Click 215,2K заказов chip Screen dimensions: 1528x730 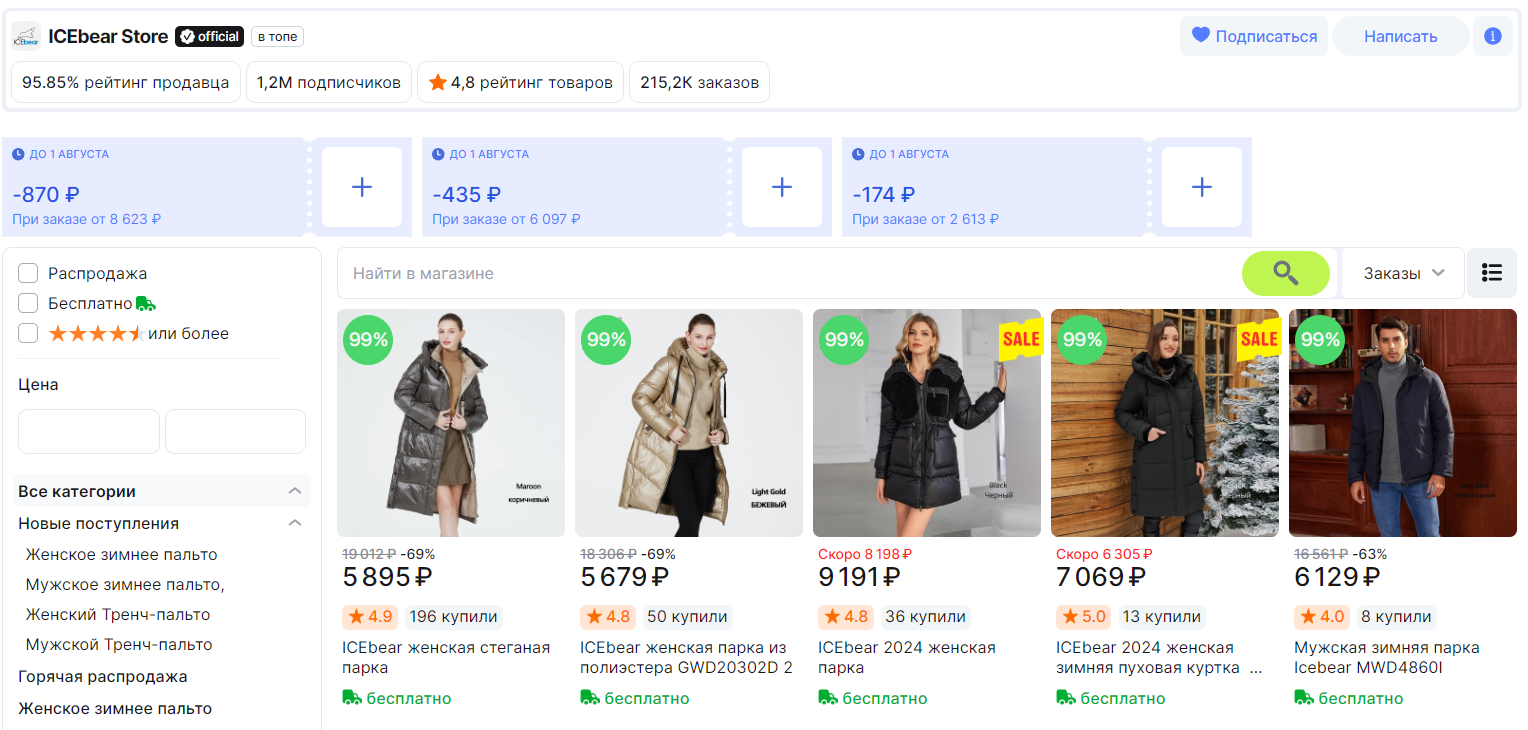pyautogui.click(x=699, y=82)
